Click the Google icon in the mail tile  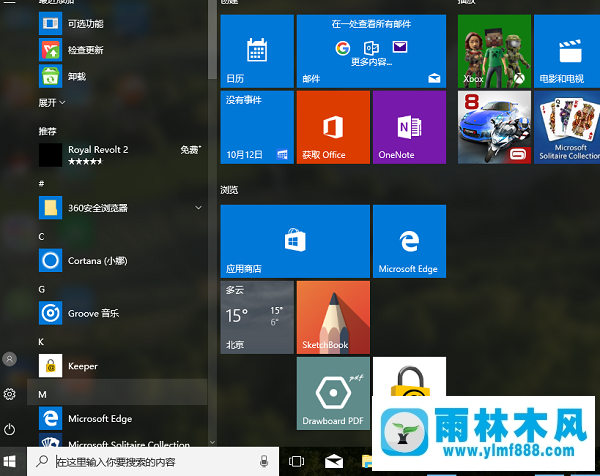coord(343,48)
